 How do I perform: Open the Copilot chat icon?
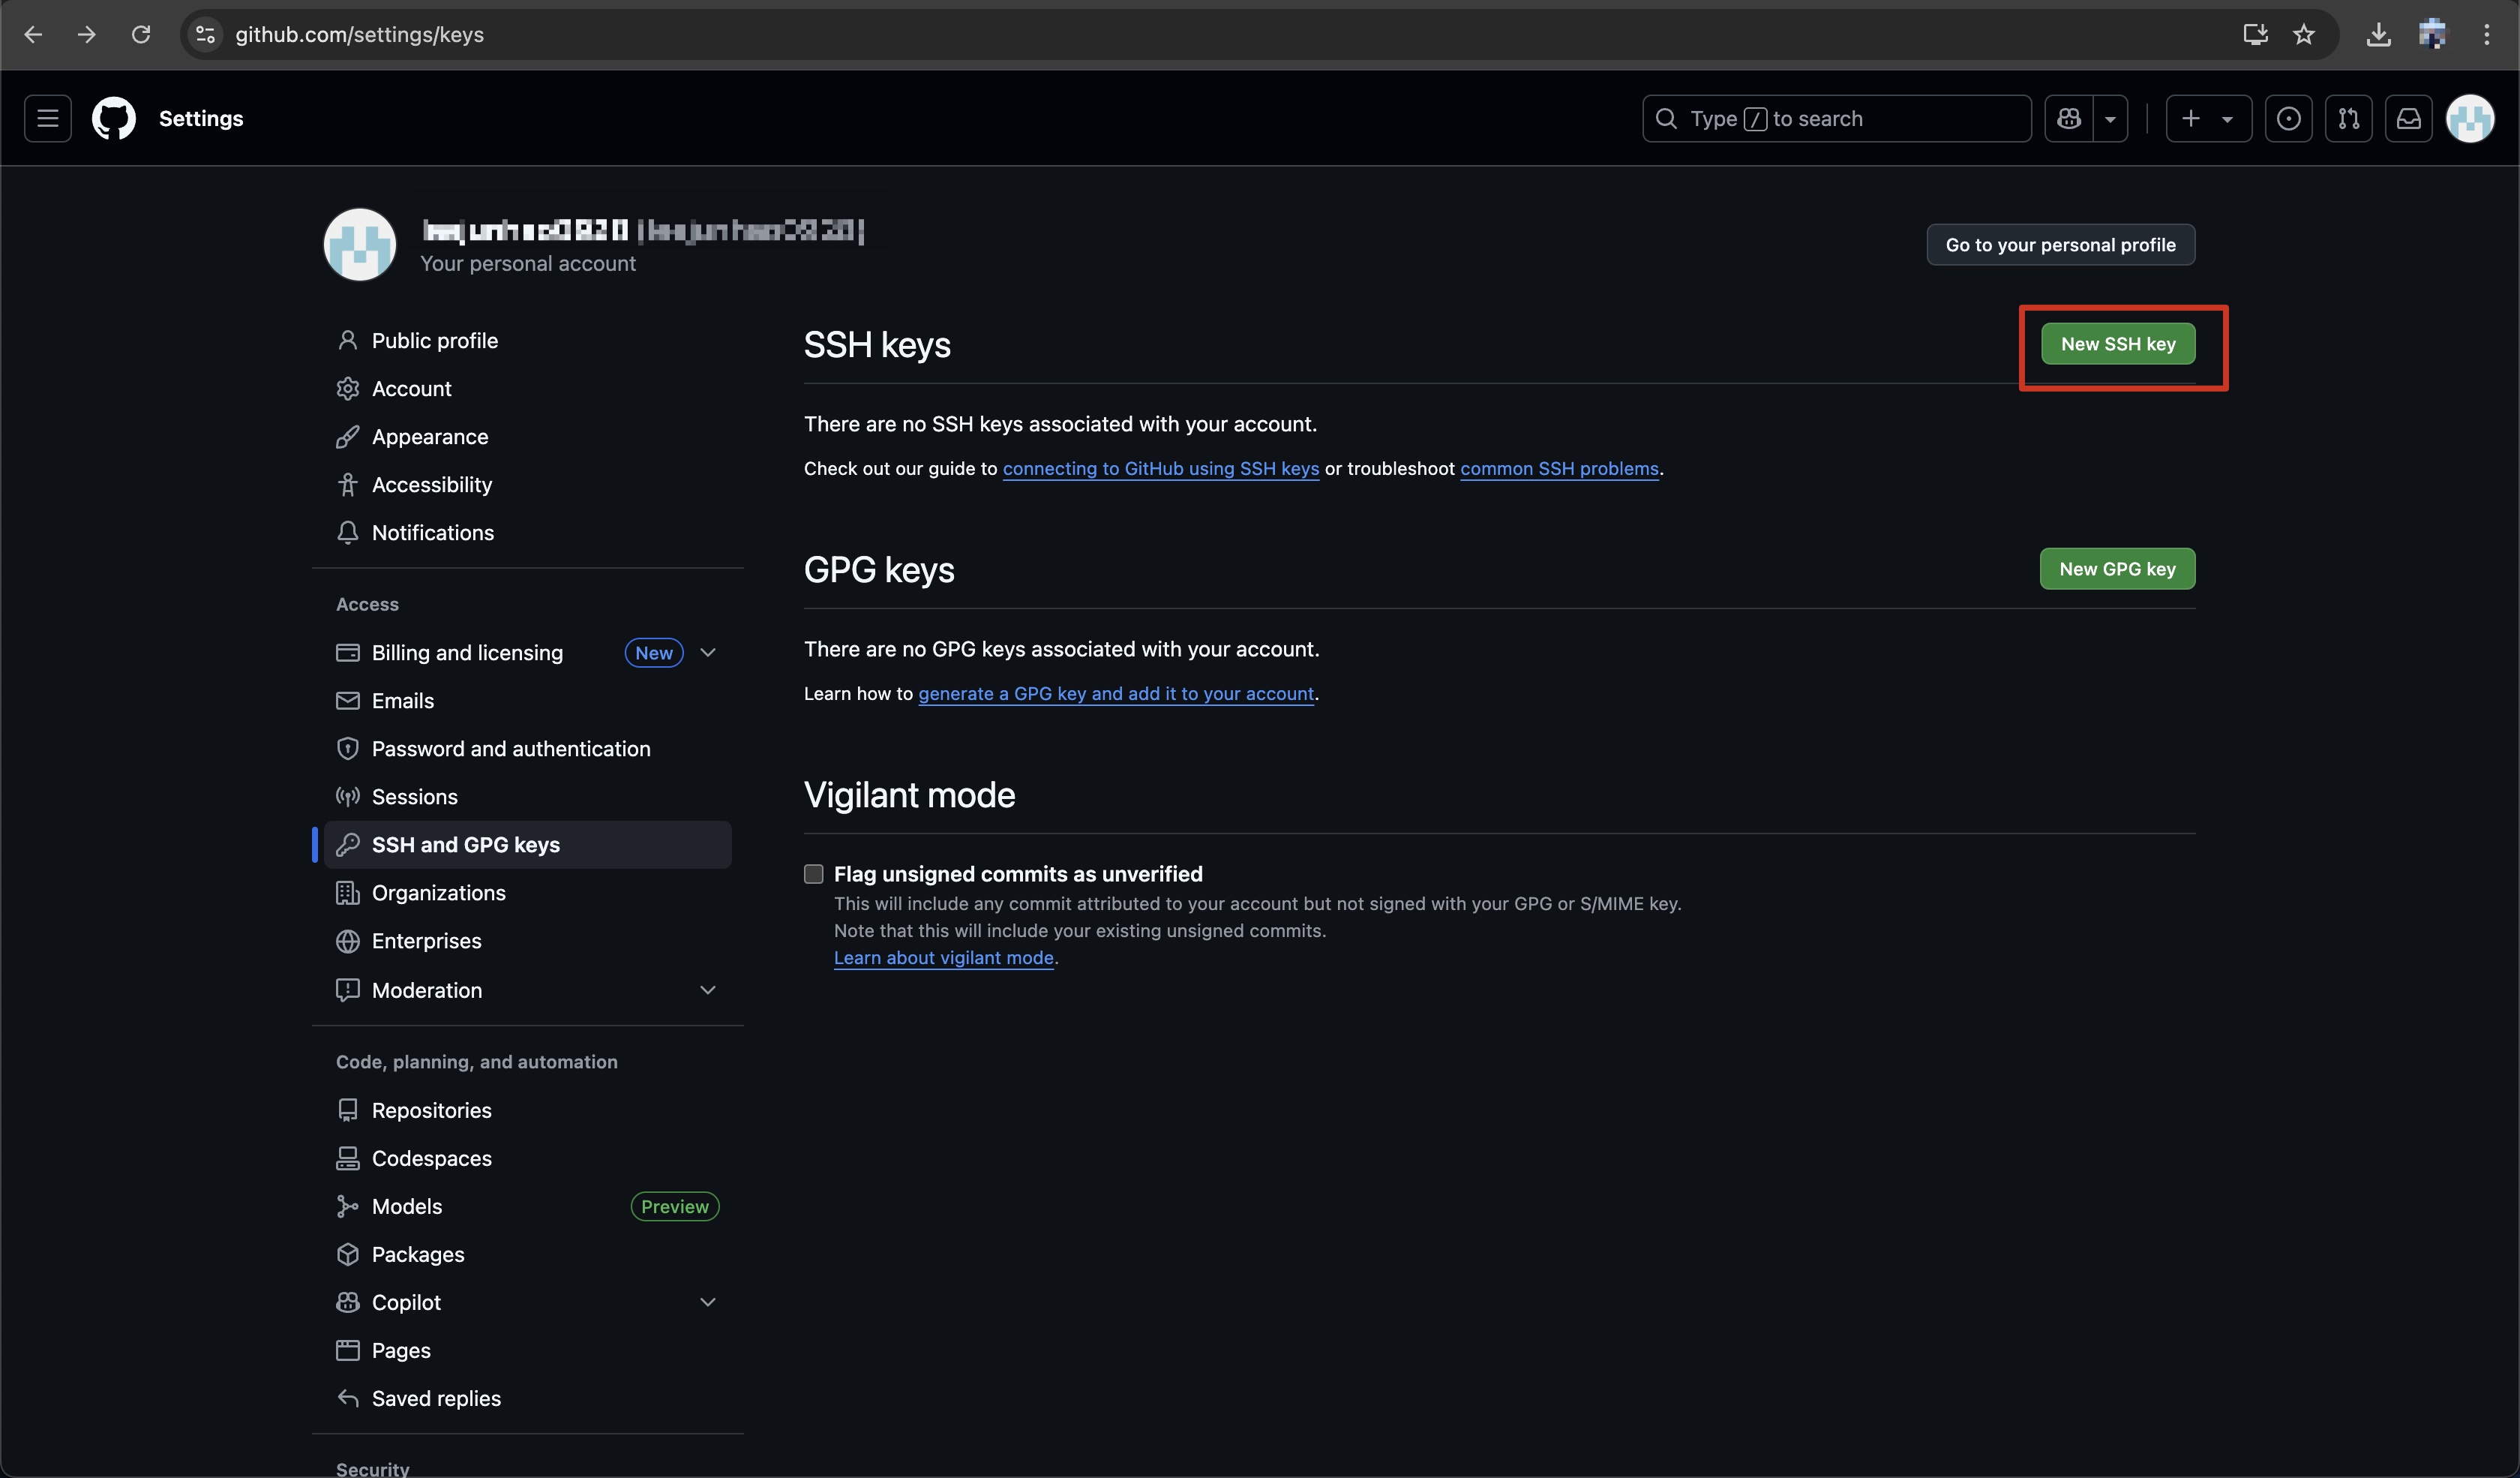click(2069, 118)
